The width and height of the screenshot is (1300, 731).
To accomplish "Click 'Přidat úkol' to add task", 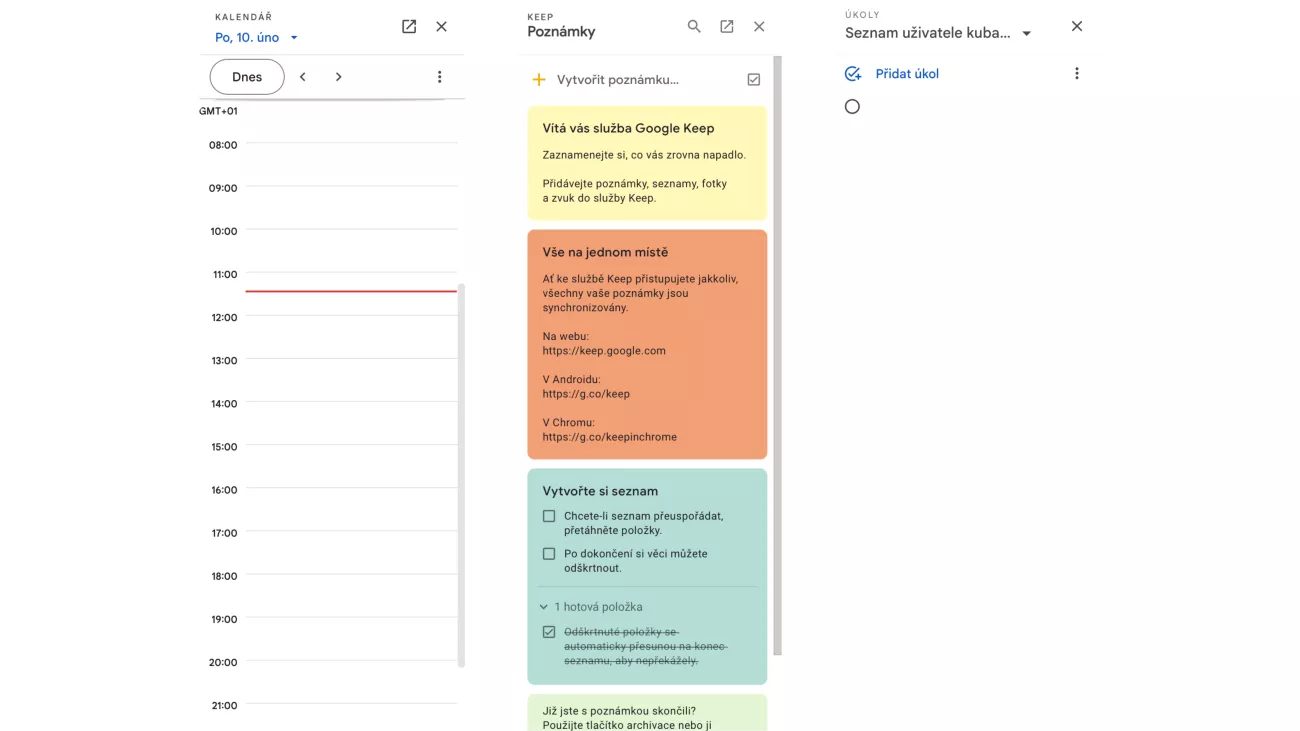I will (x=906, y=74).
